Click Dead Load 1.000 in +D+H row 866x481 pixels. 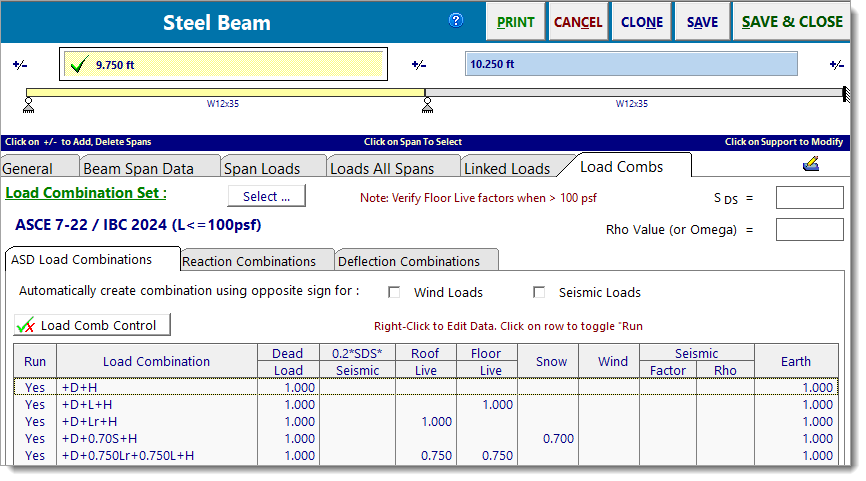[x=299, y=388]
